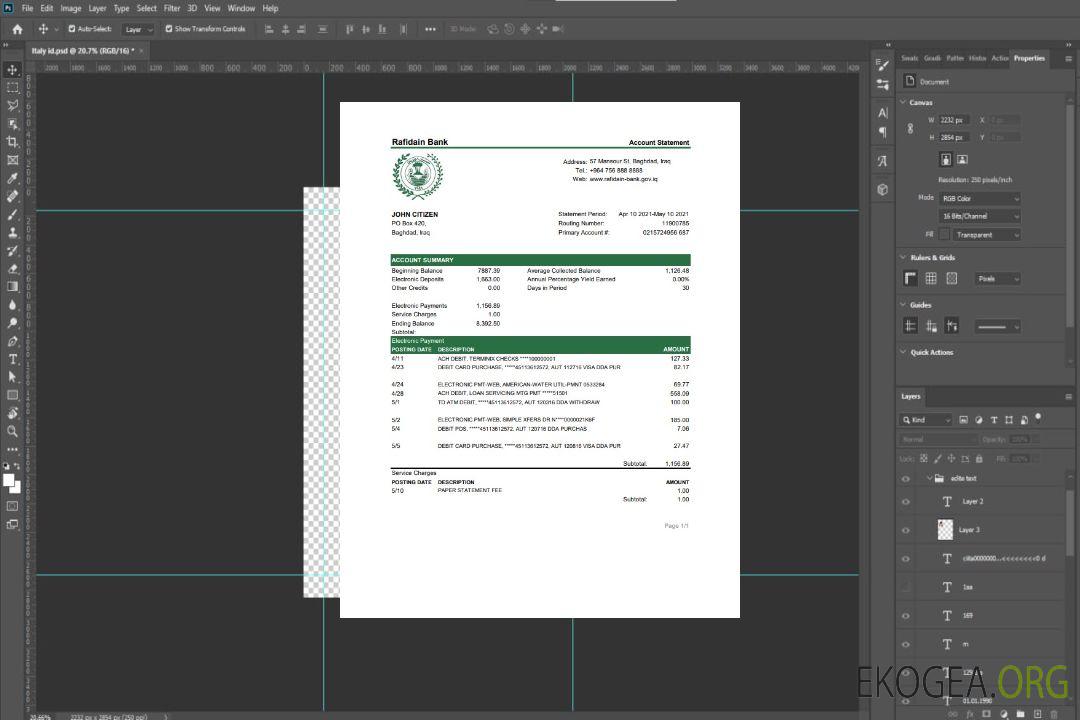Show the hidden '1aa' text layer
The image size is (1080, 720).
(906, 587)
